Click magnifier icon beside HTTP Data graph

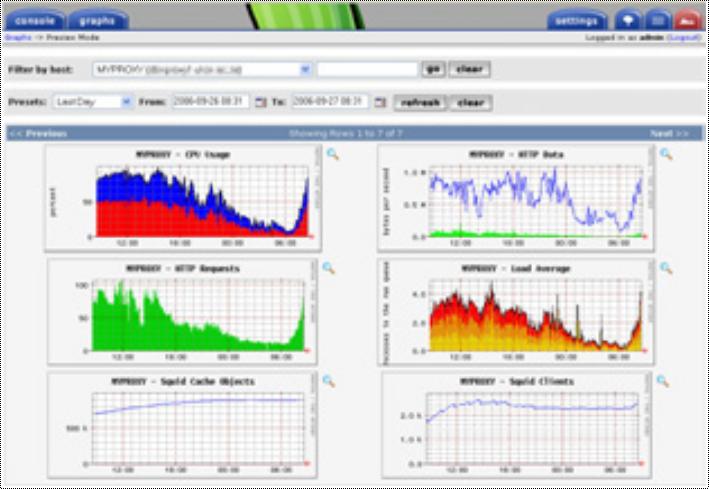[666, 154]
